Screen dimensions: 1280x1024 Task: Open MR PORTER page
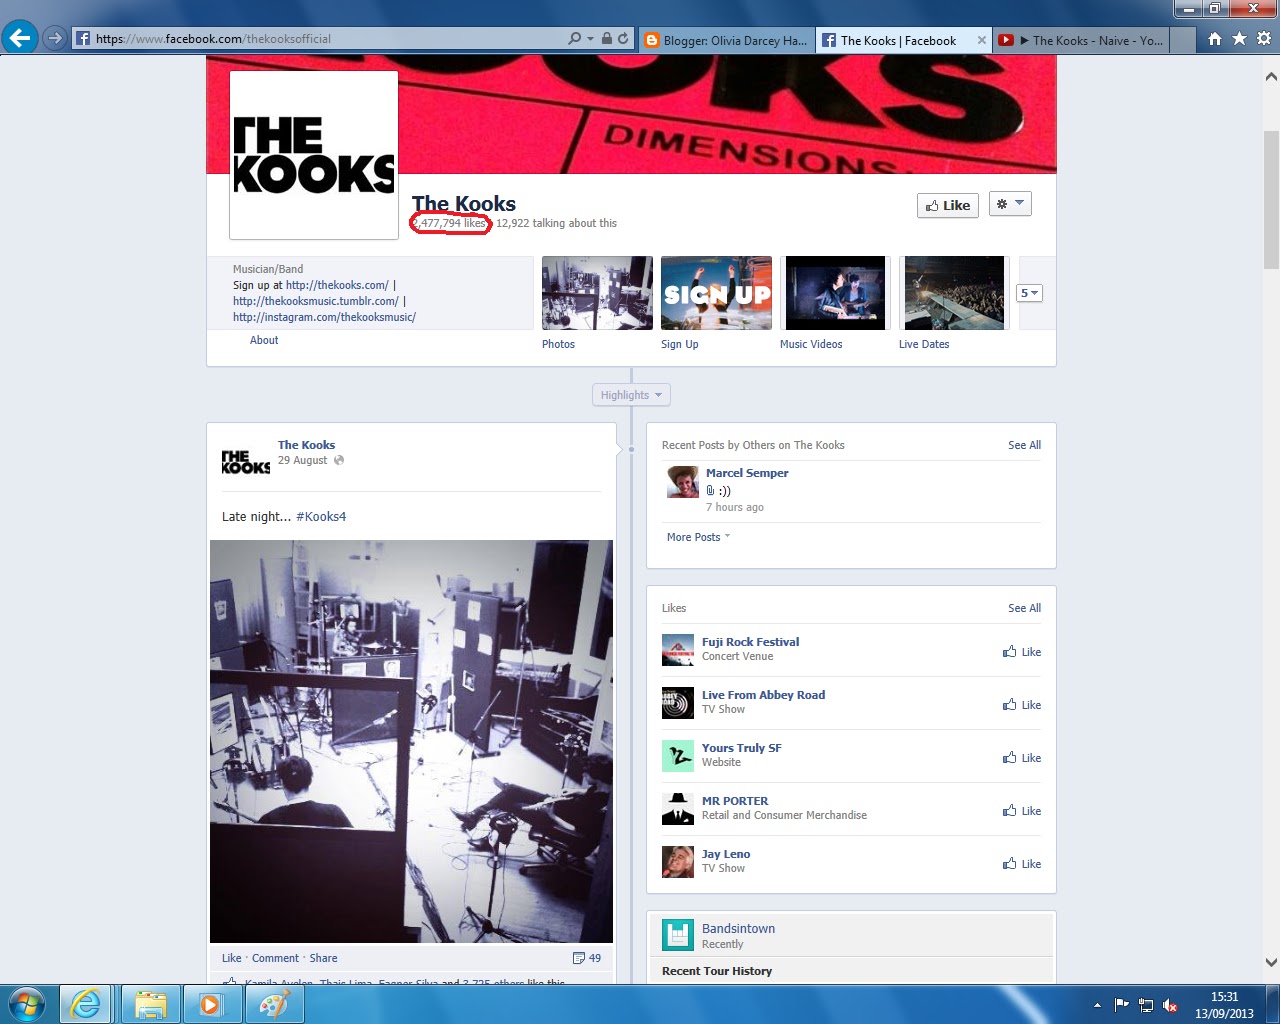tap(735, 801)
